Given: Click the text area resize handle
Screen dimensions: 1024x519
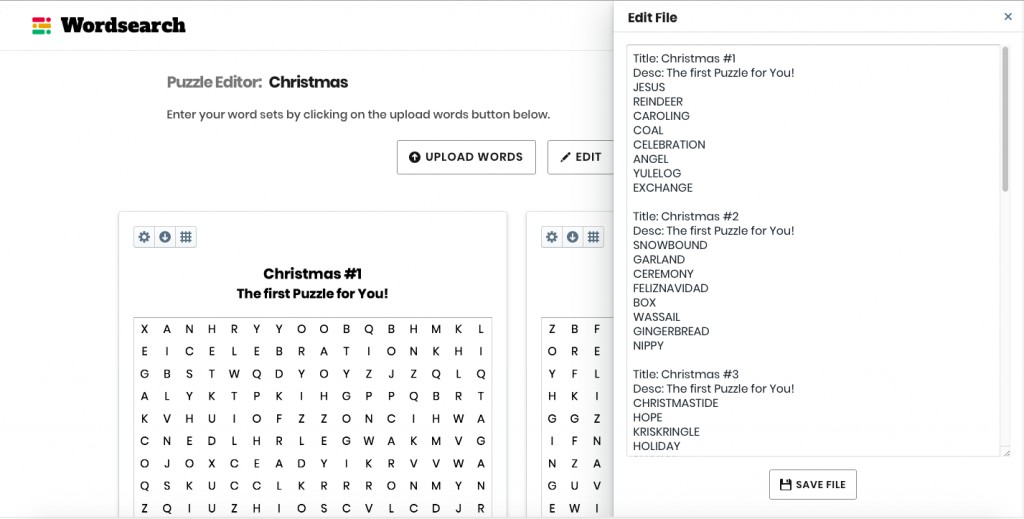Looking at the screenshot, I should [x=1004, y=453].
